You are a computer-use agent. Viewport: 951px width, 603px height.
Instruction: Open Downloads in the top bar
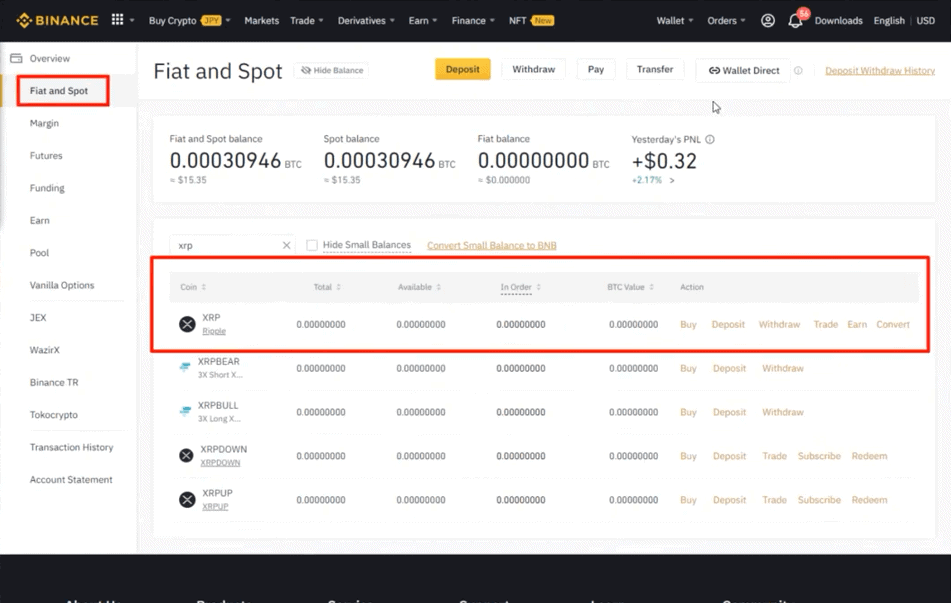coord(838,21)
